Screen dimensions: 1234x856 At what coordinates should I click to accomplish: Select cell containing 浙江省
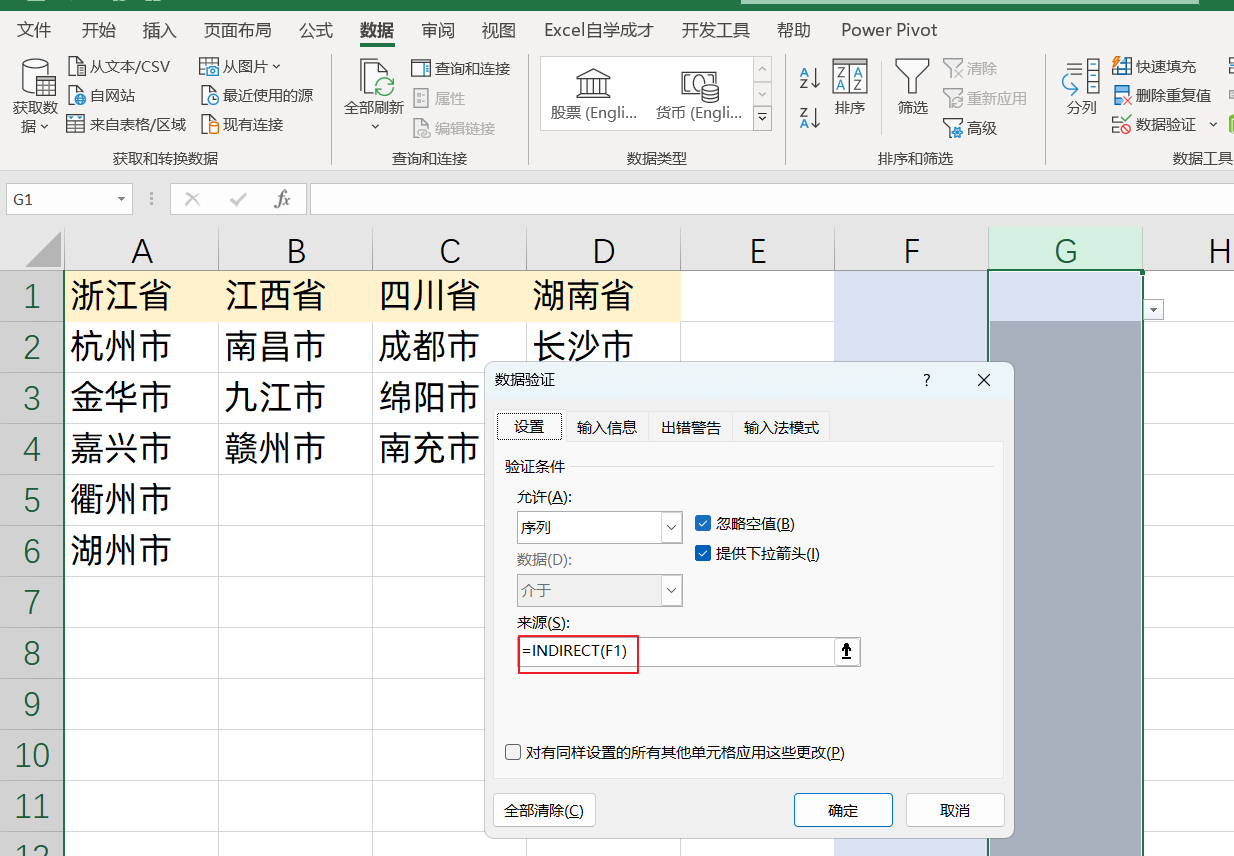click(141, 296)
